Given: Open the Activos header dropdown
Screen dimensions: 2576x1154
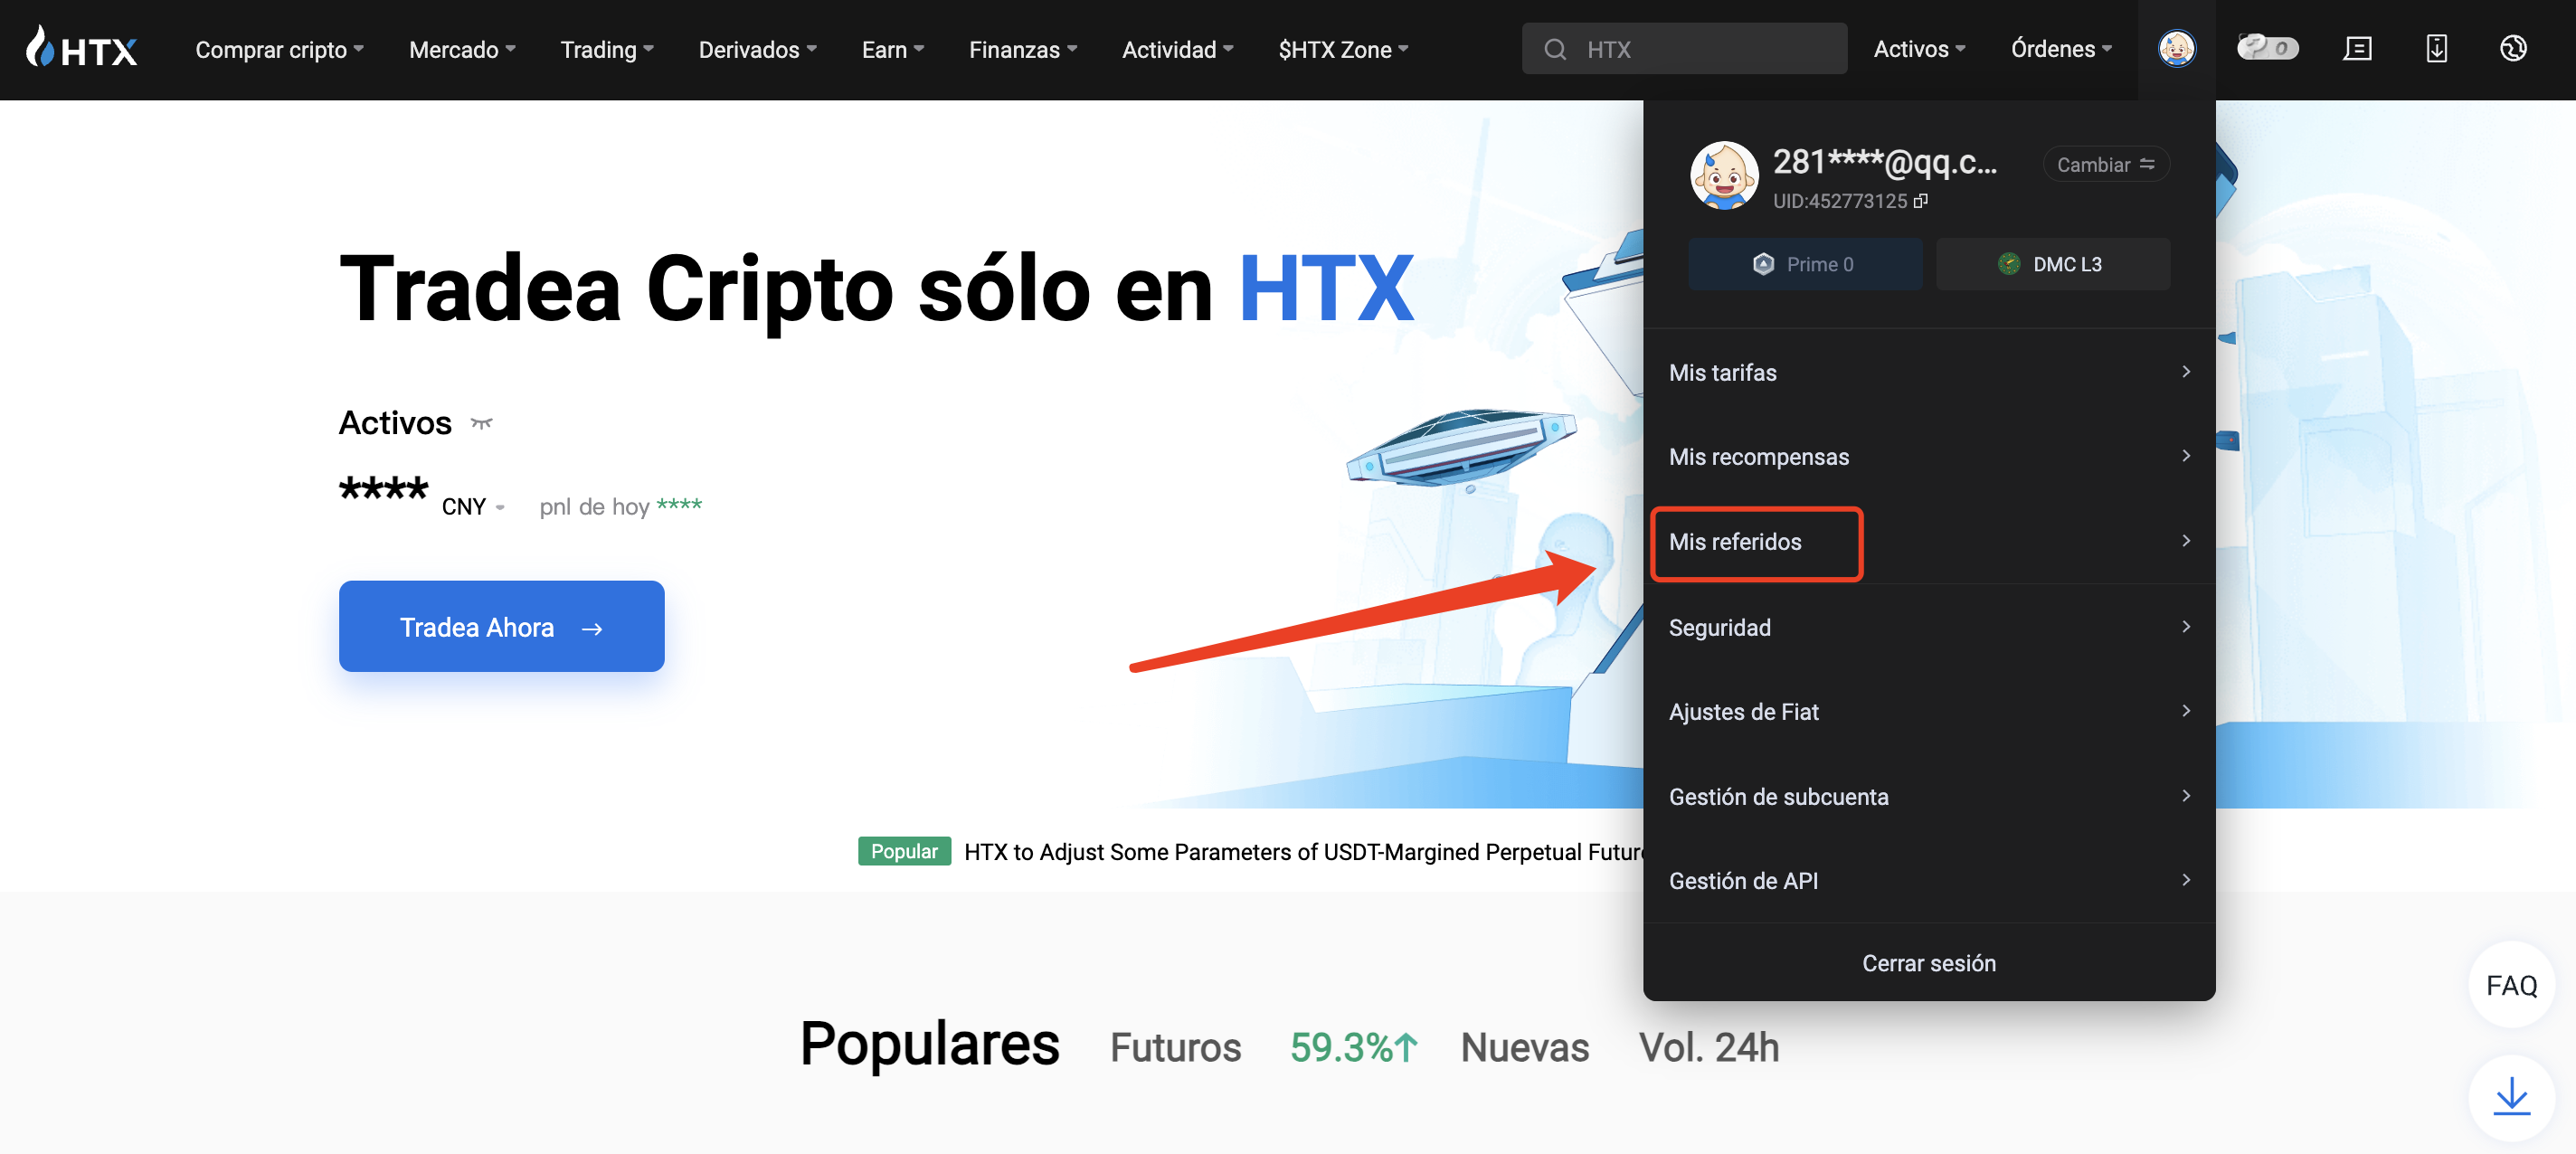Looking at the screenshot, I should pyautogui.click(x=1919, y=48).
